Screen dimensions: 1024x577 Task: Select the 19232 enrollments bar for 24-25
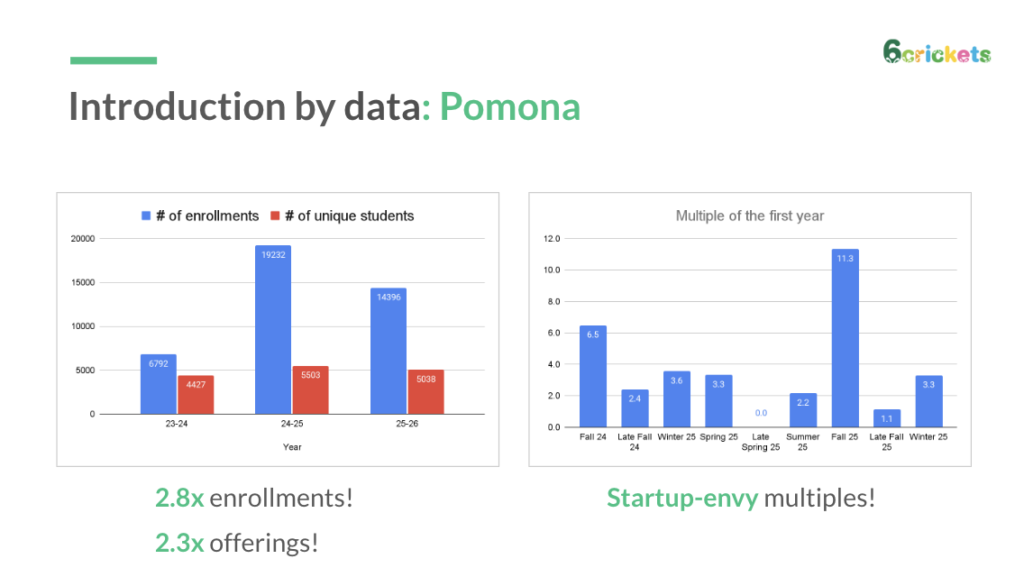coord(273,329)
